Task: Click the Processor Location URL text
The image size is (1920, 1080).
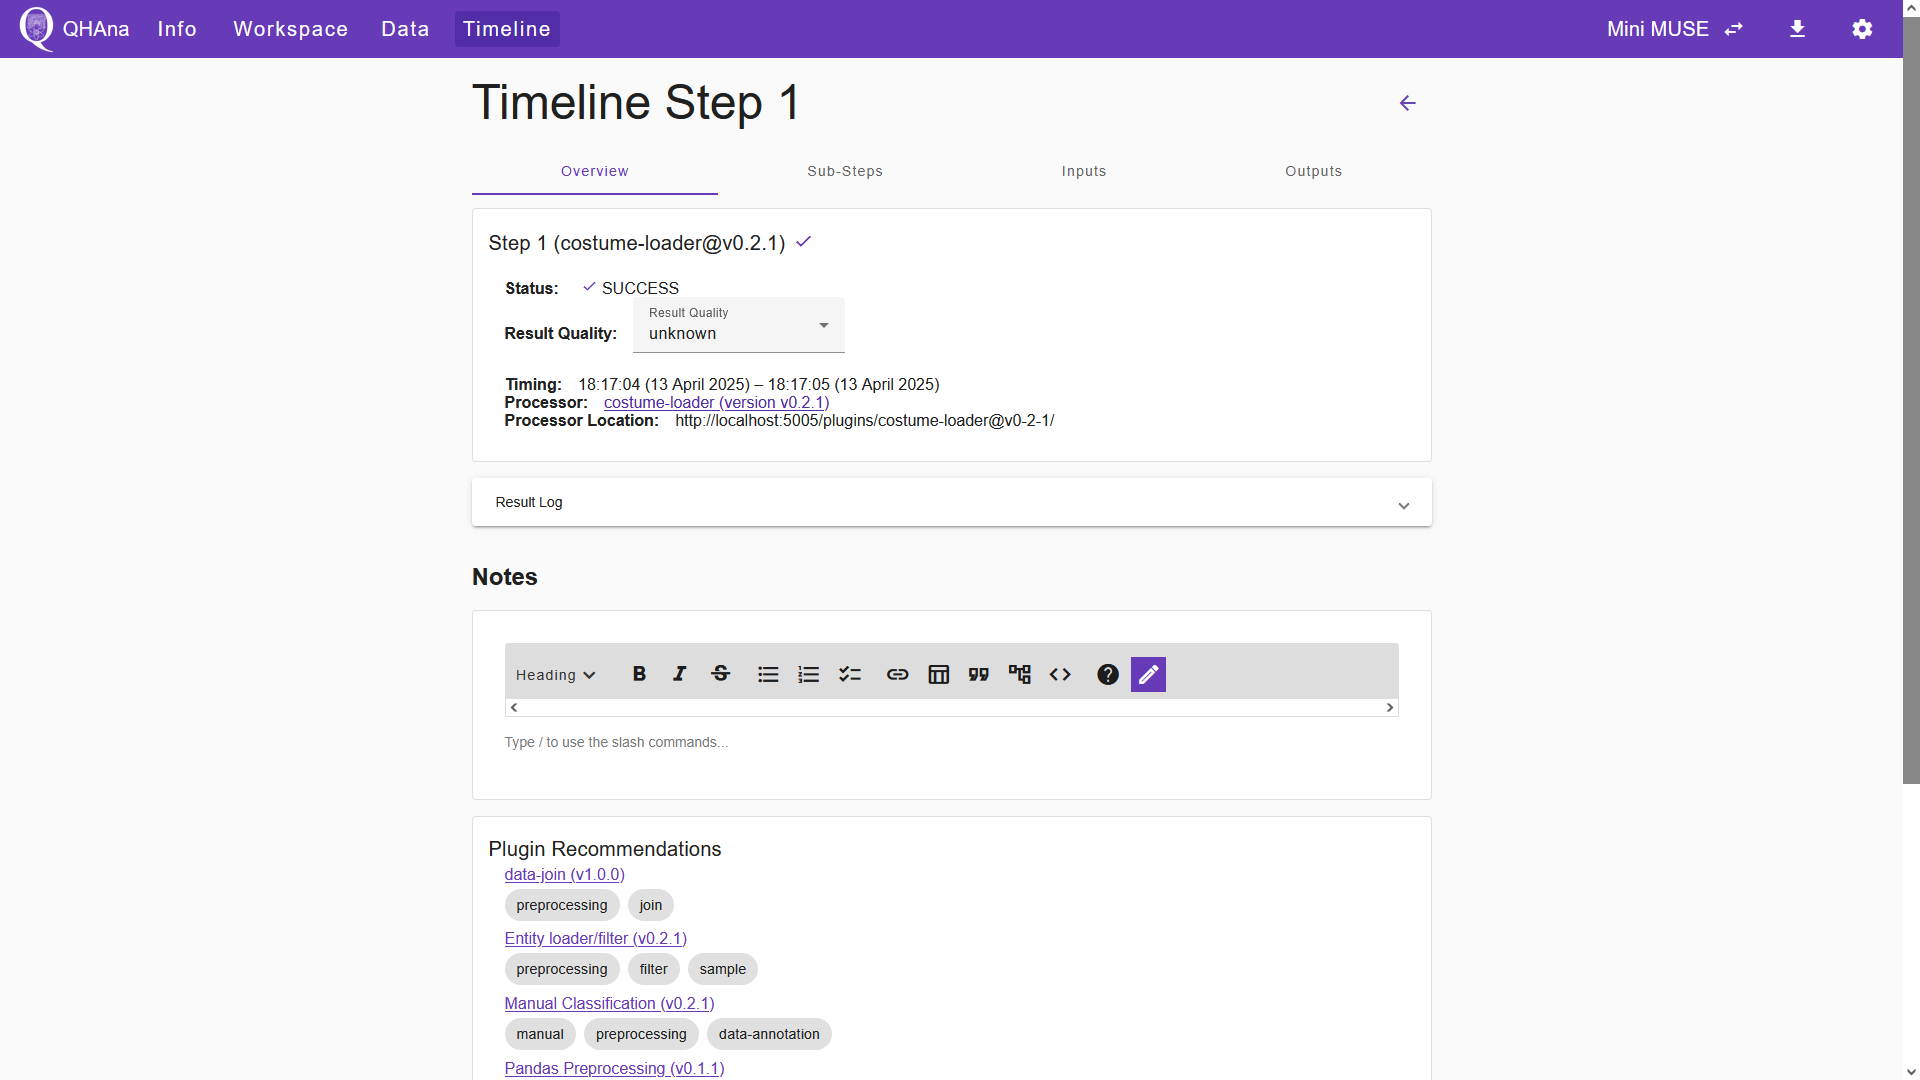Action: tap(865, 420)
